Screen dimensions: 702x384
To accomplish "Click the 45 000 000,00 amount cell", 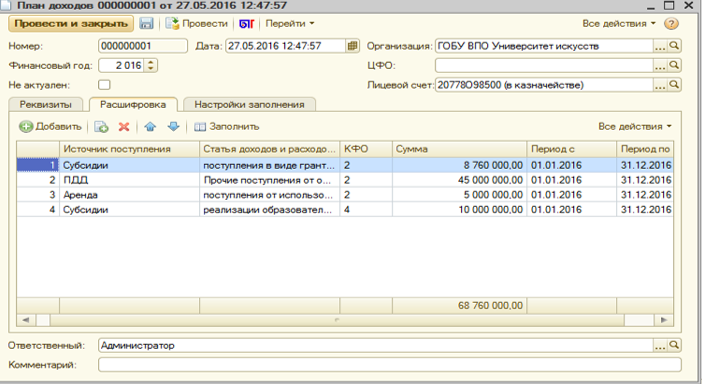I will [459, 180].
